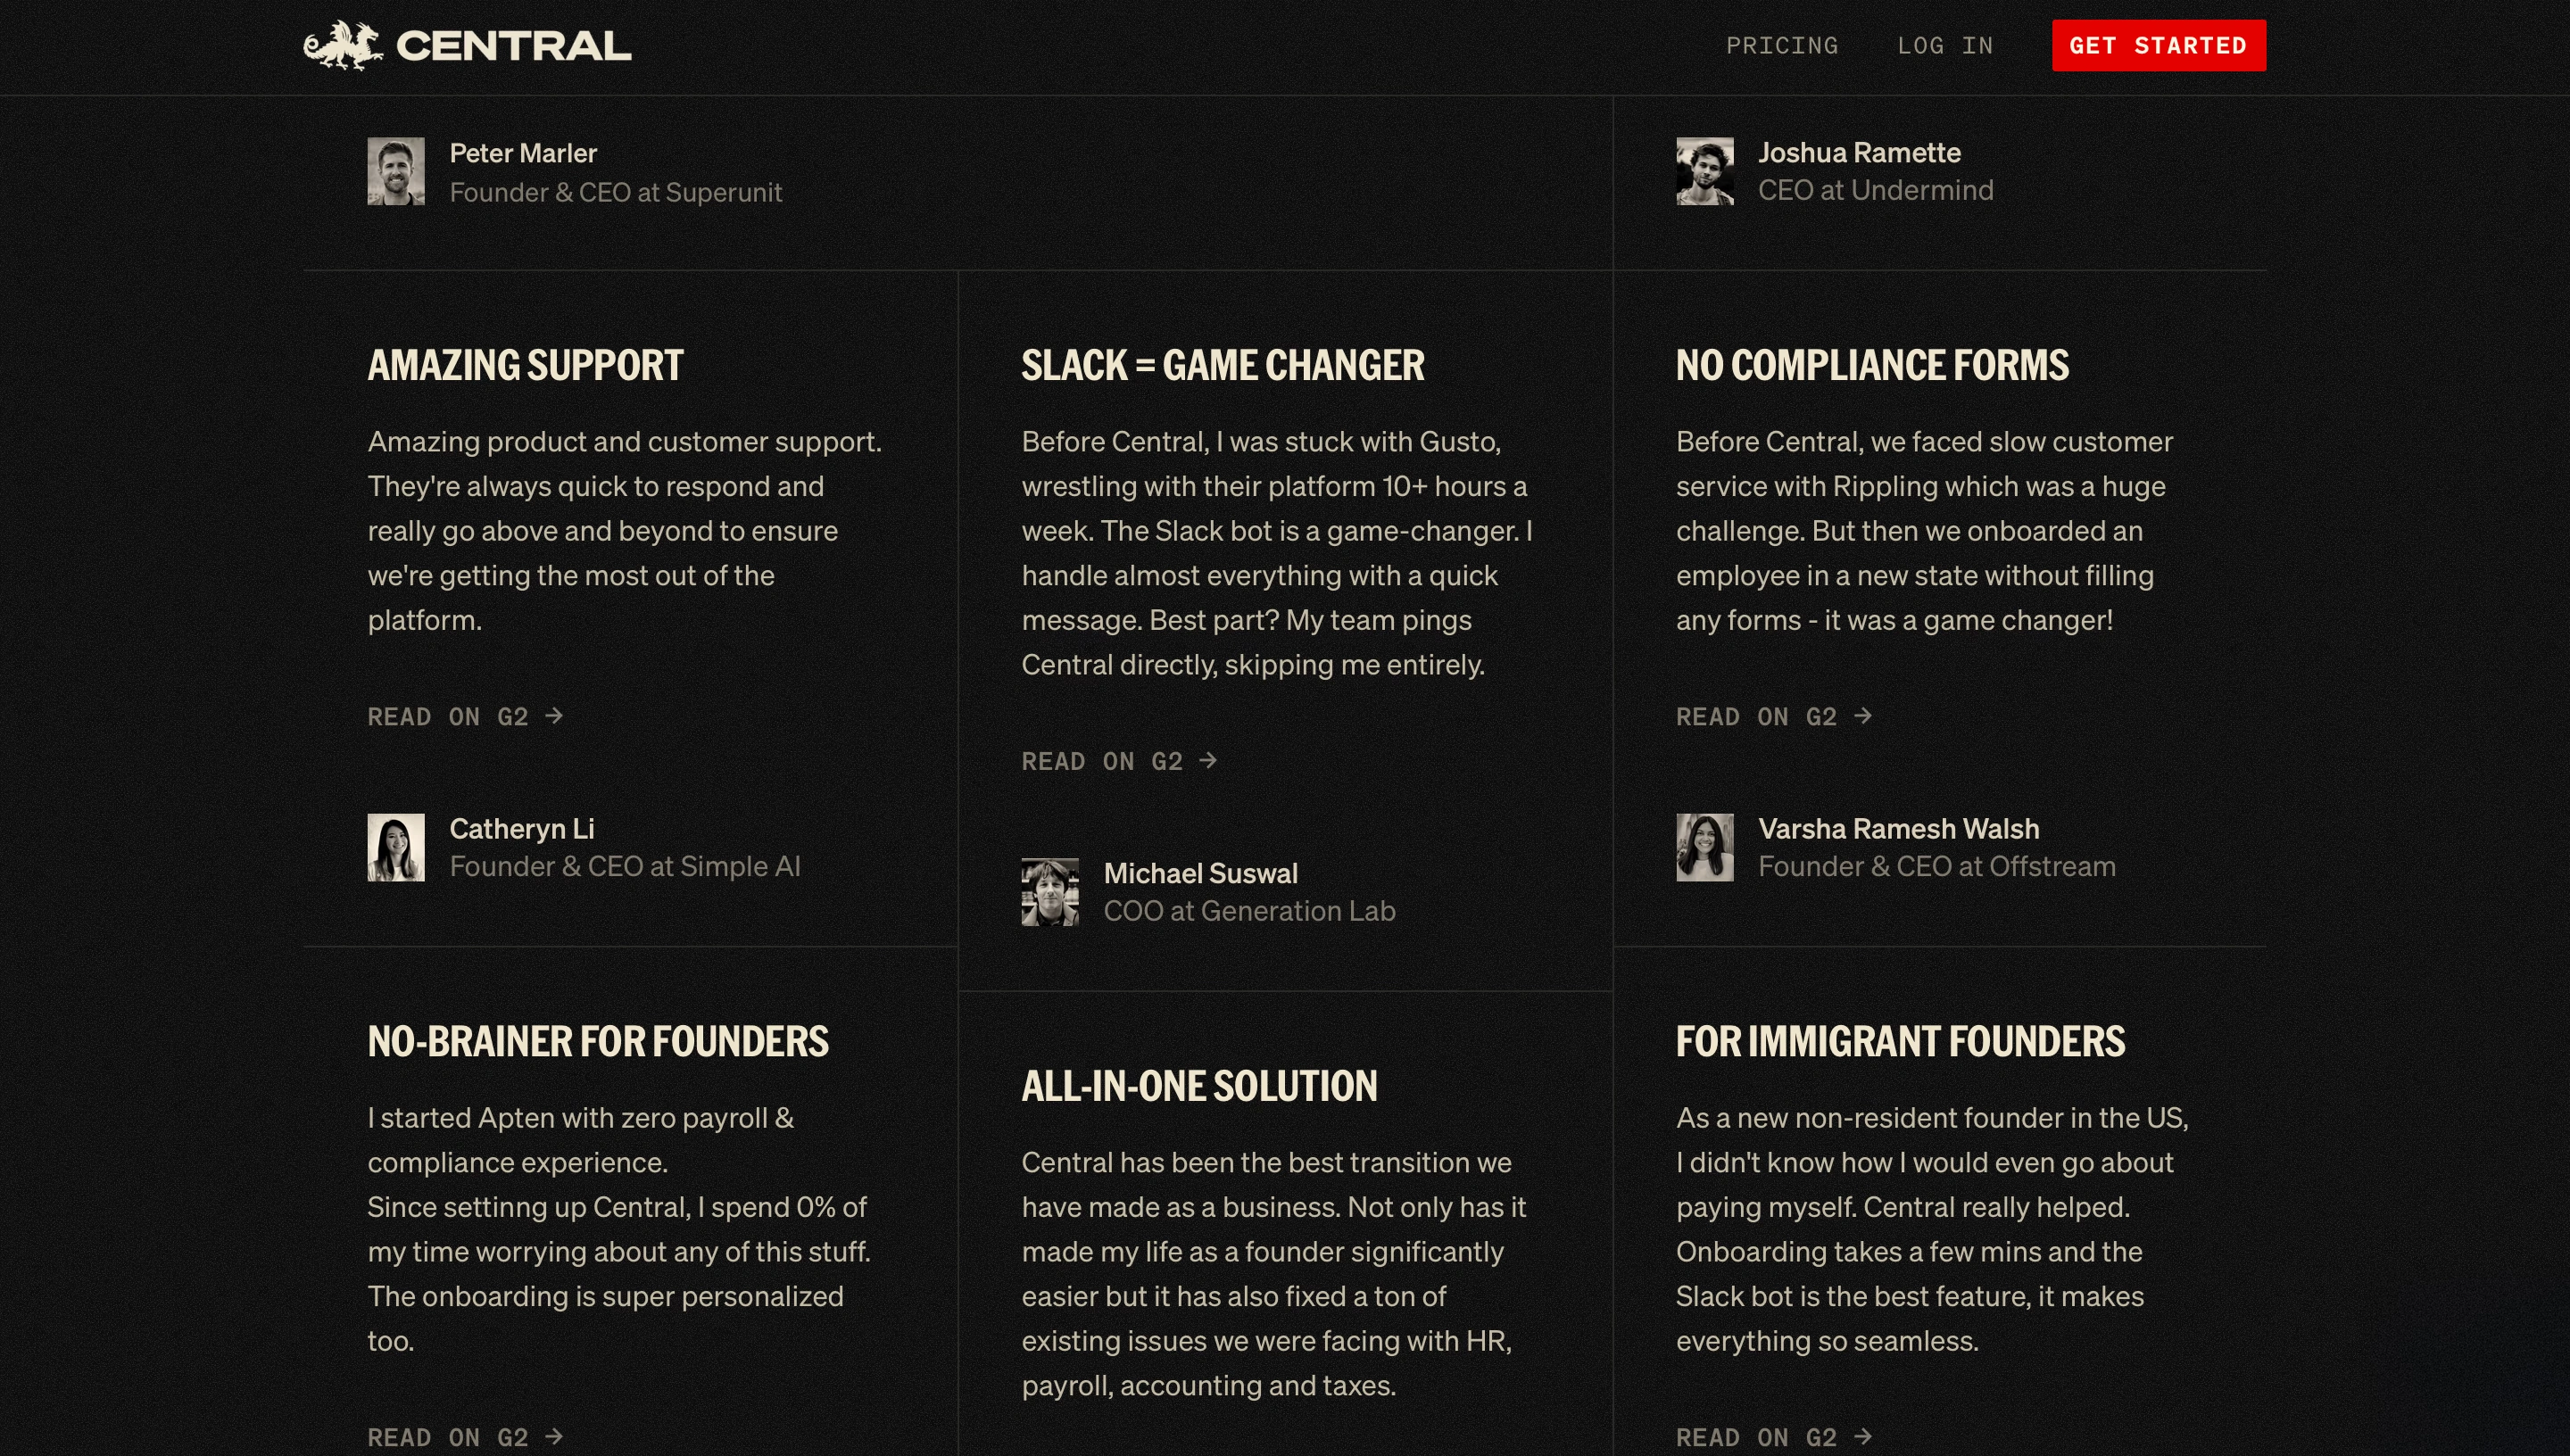Go to Log In
The width and height of the screenshot is (2570, 1456).
coord(1945,46)
